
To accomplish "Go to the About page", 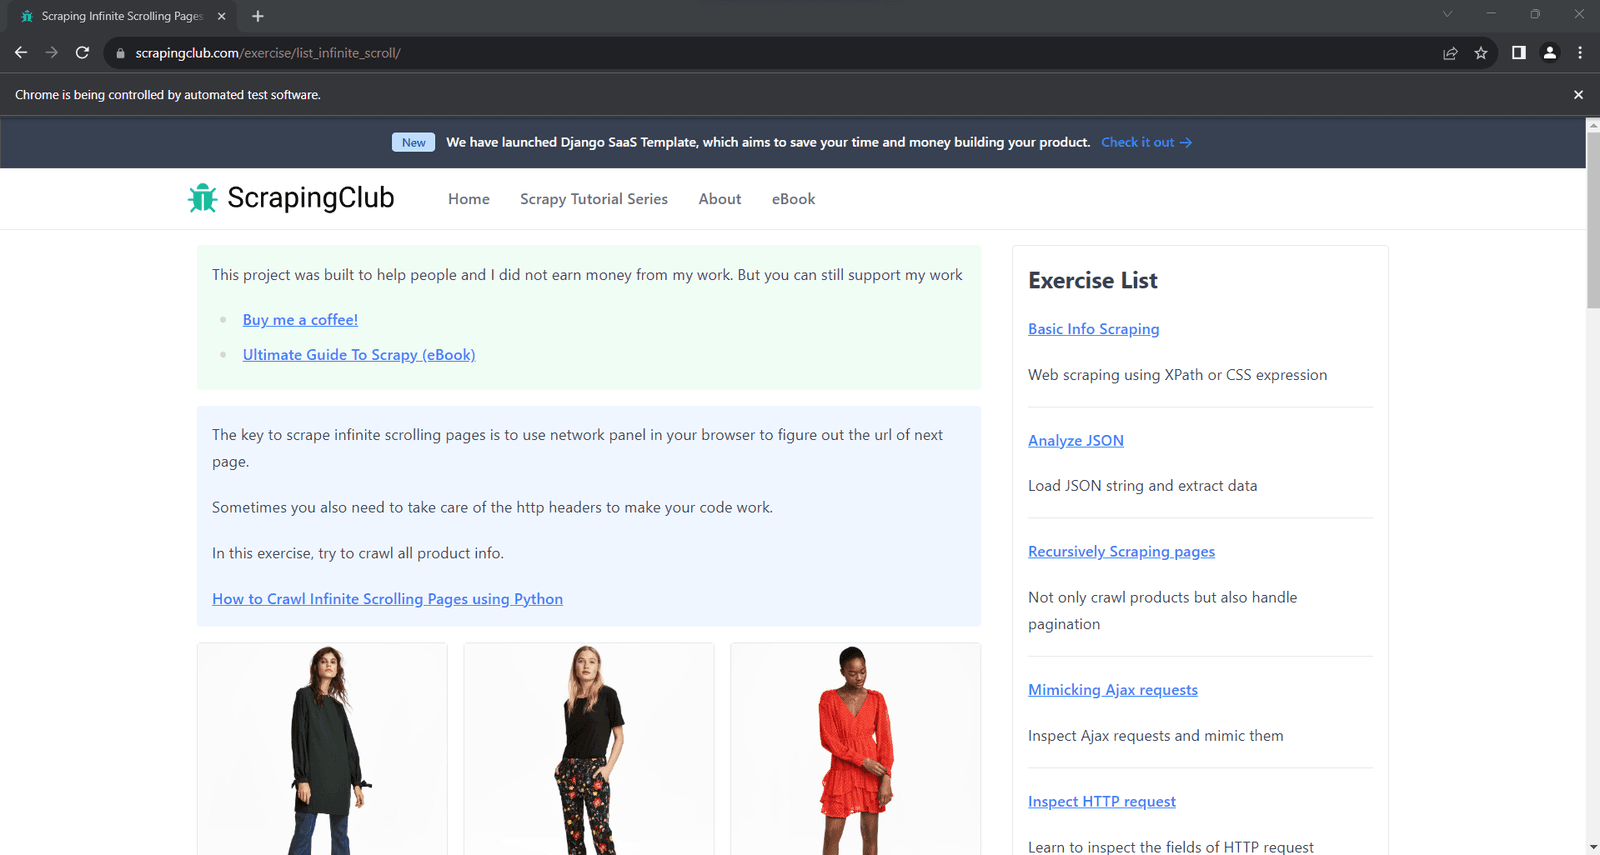I will pyautogui.click(x=720, y=199).
